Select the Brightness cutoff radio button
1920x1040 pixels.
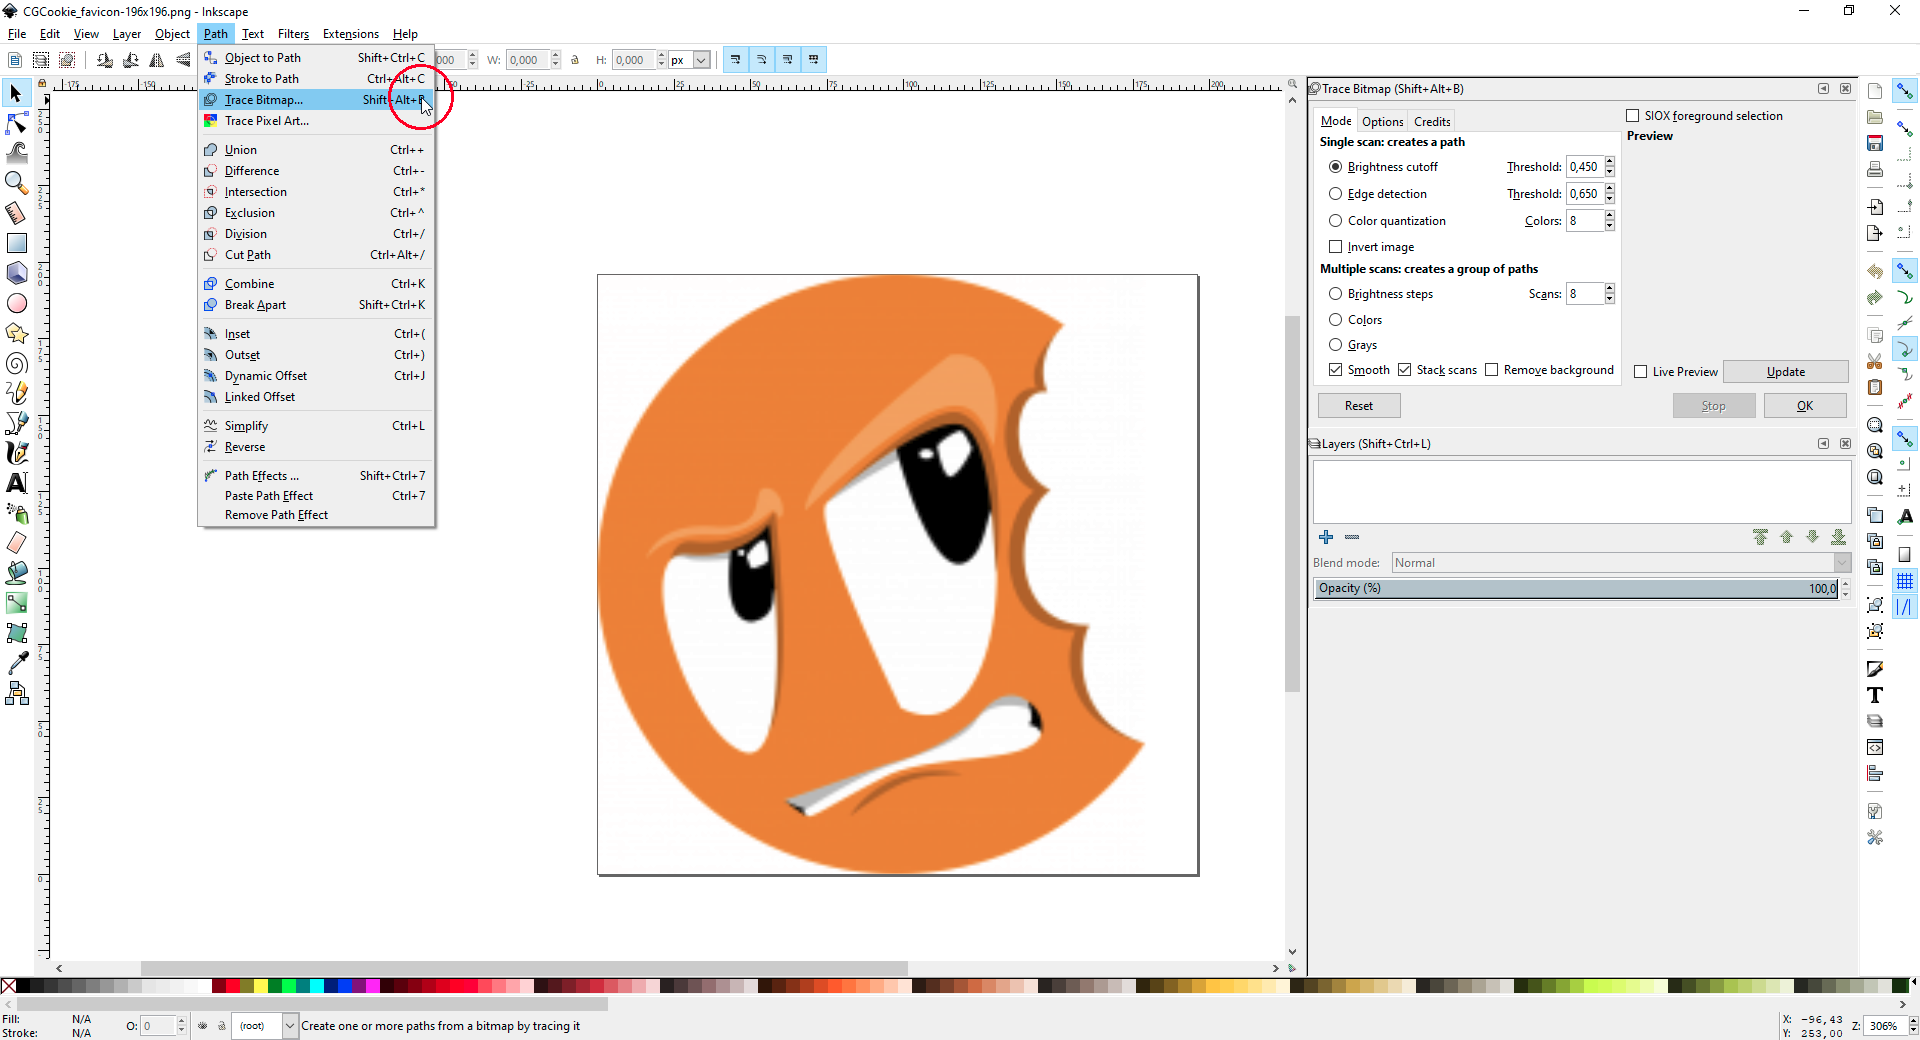(x=1335, y=167)
